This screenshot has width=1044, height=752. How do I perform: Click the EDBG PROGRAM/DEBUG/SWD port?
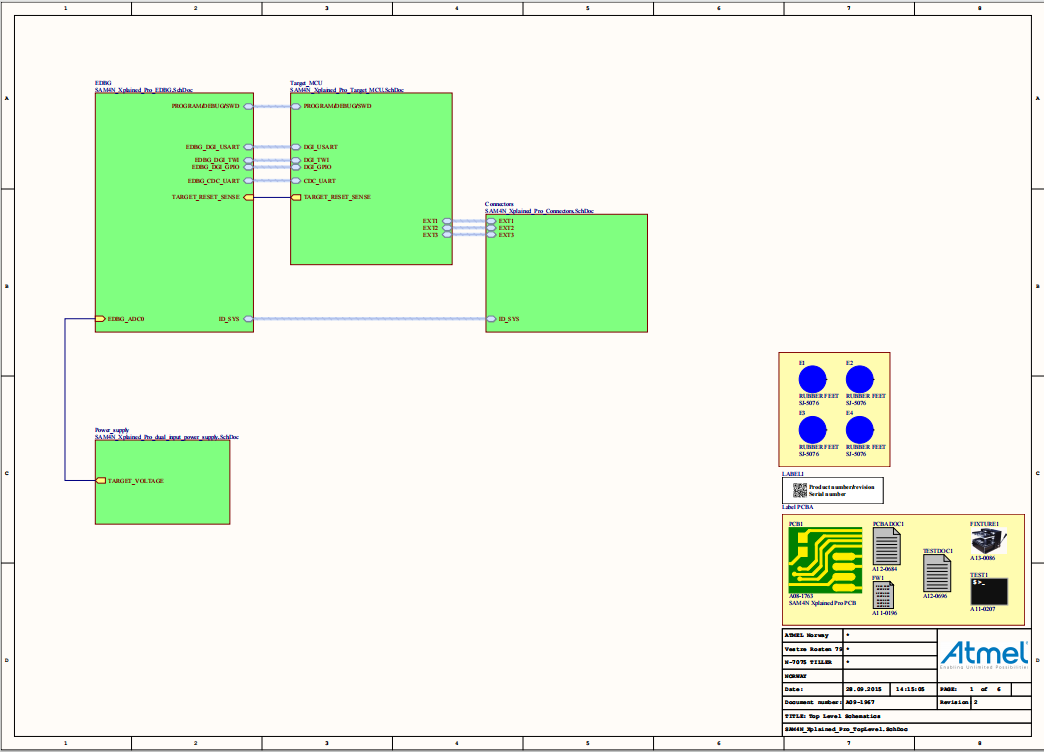tap(248, 106)
